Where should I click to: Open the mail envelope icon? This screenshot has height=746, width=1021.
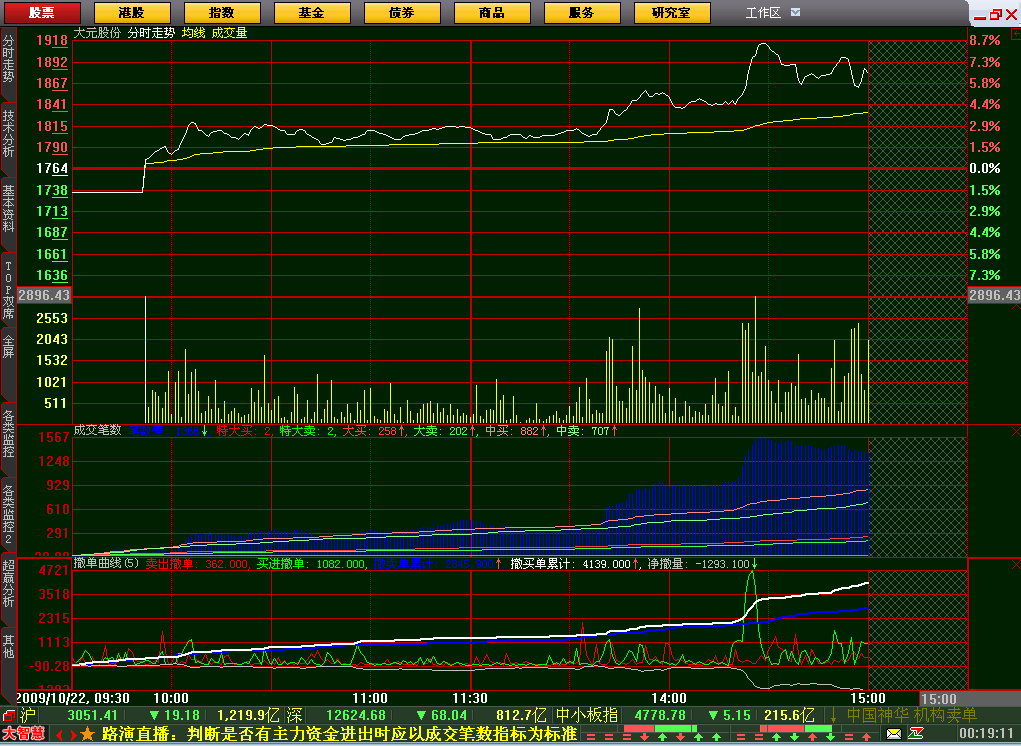(894, 734)
